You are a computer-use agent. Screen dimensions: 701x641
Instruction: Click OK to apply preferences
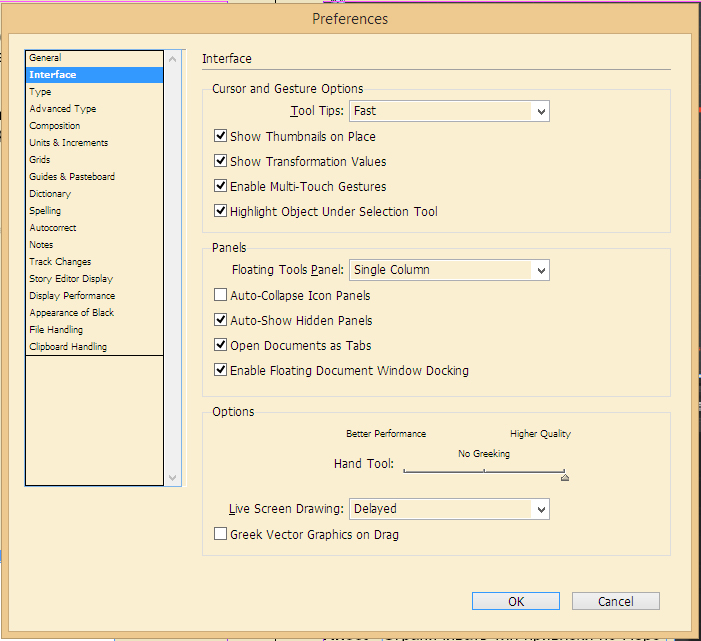pyautogui.click(x=516, y=601)
